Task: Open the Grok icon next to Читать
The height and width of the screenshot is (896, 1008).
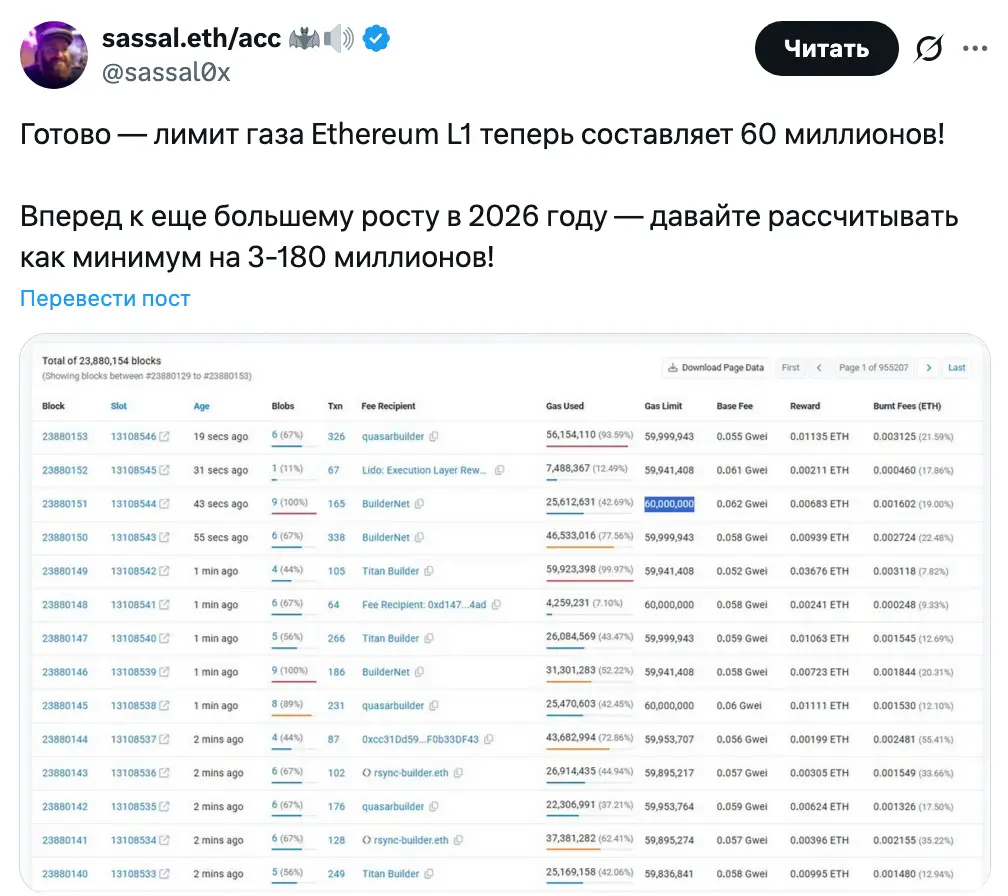Action: 929,49
